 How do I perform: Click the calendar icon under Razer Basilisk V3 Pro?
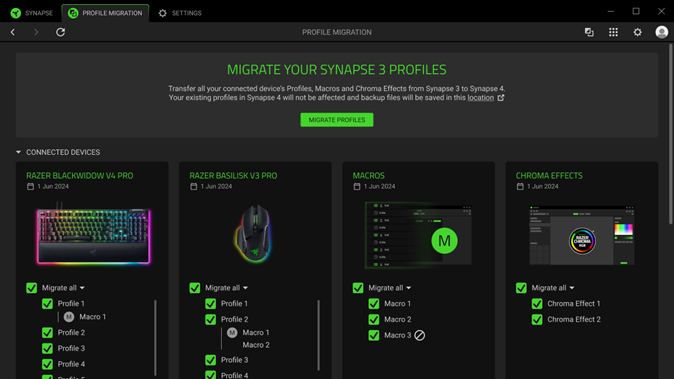click(193, 186)
